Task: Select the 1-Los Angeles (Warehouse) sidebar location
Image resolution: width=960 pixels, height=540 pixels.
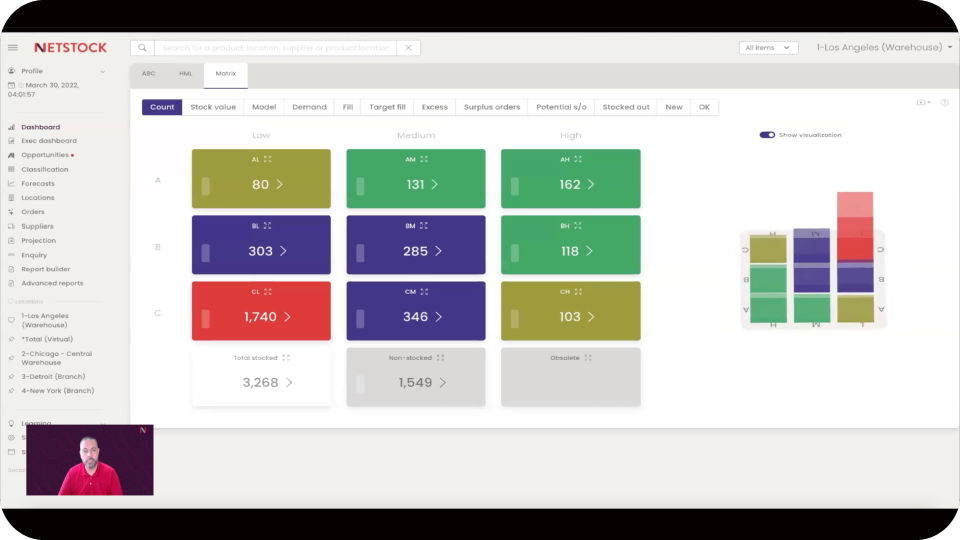Action: [45, 320]
